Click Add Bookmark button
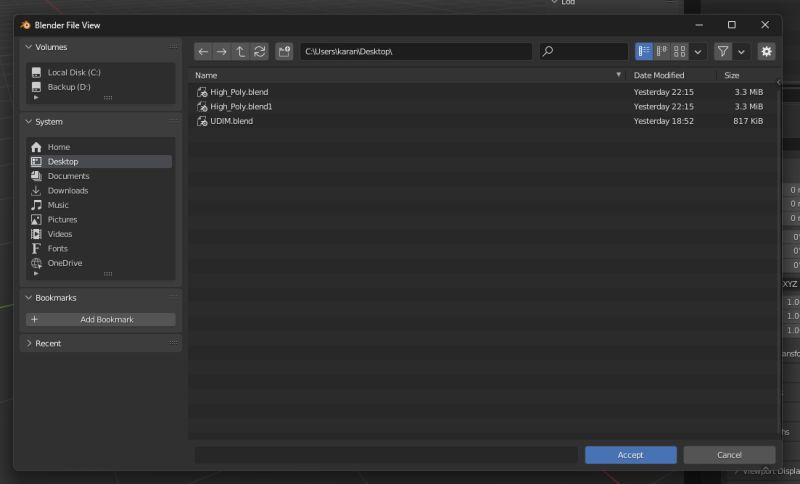800x484 pixels. coord(101,320)
